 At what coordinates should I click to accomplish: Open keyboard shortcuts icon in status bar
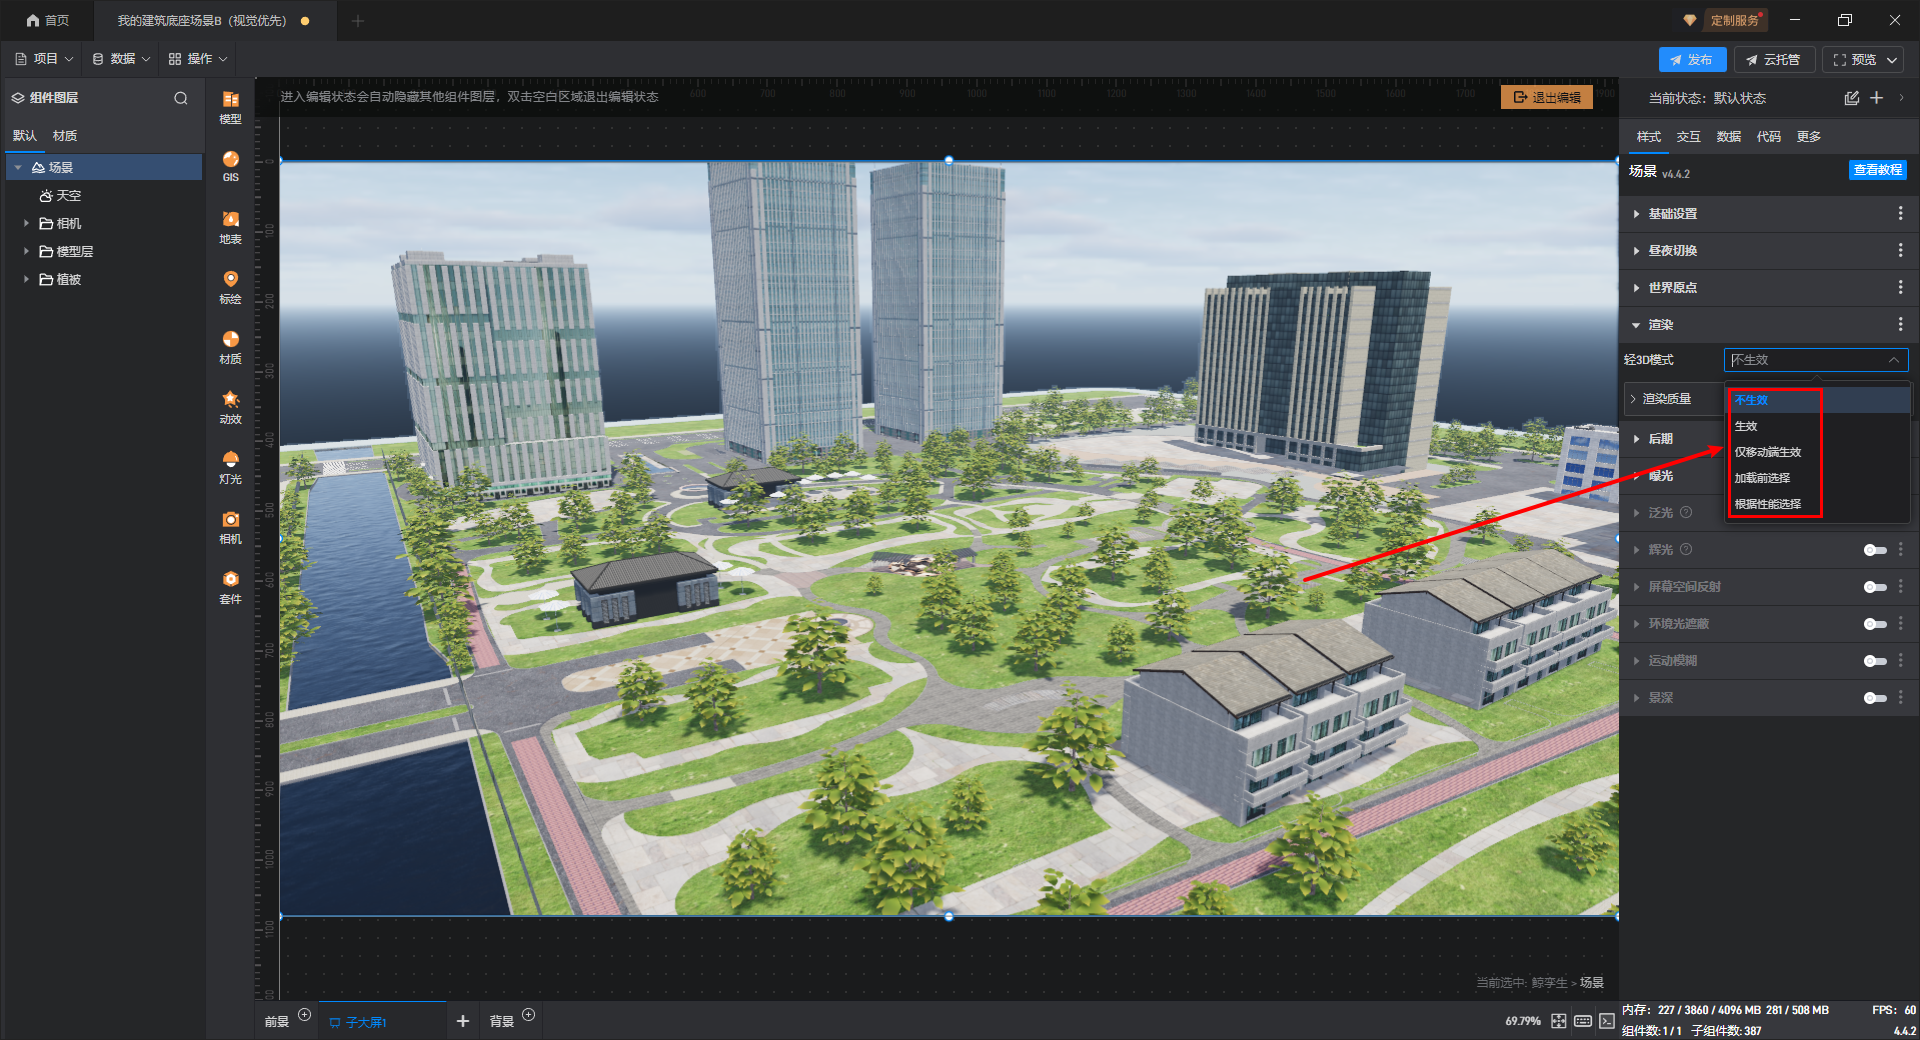[x=1583, y=1021]
